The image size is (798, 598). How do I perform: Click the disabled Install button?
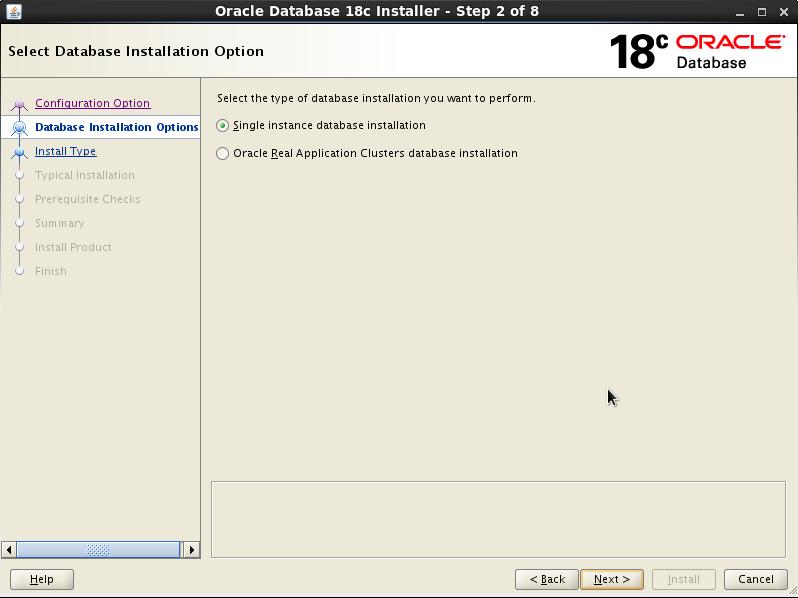(x=683, y=579)
